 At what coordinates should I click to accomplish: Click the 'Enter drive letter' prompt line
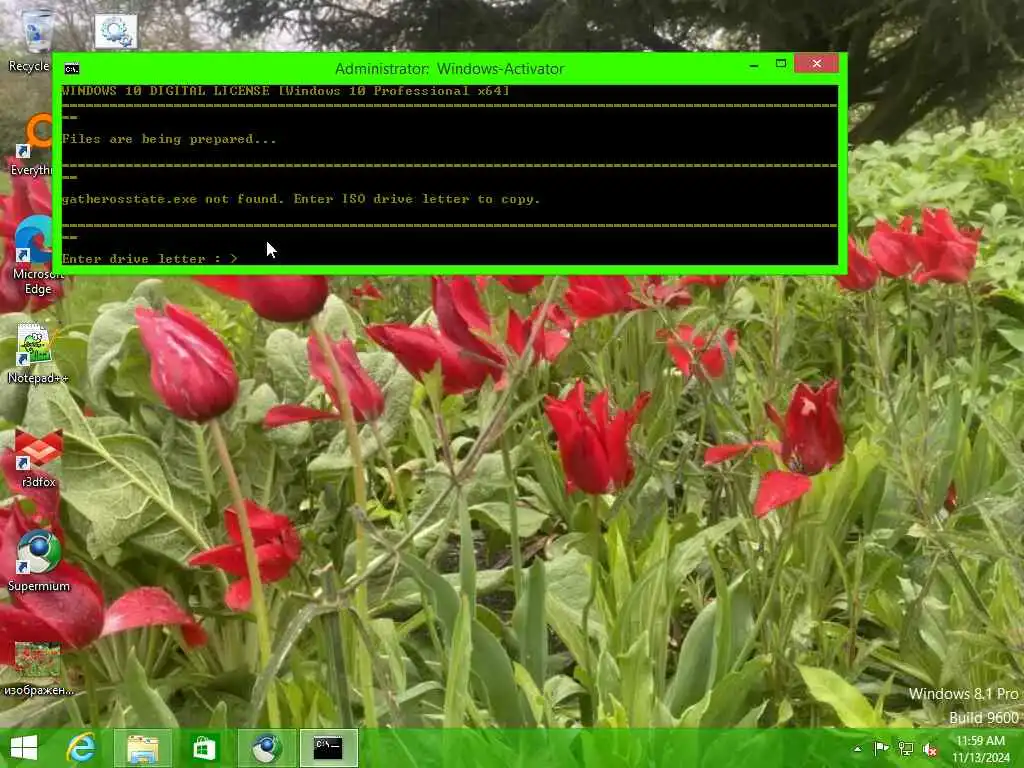point(150,259)
